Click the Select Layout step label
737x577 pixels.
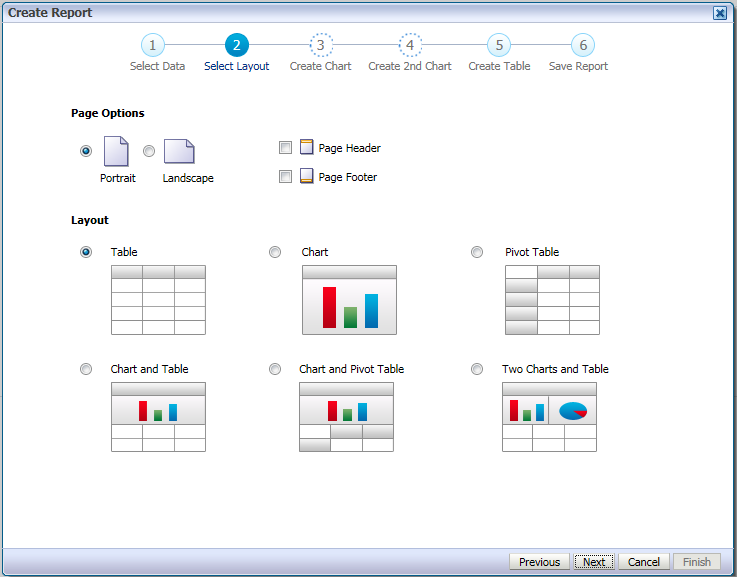pyautogui.click(x=236, y=66)
